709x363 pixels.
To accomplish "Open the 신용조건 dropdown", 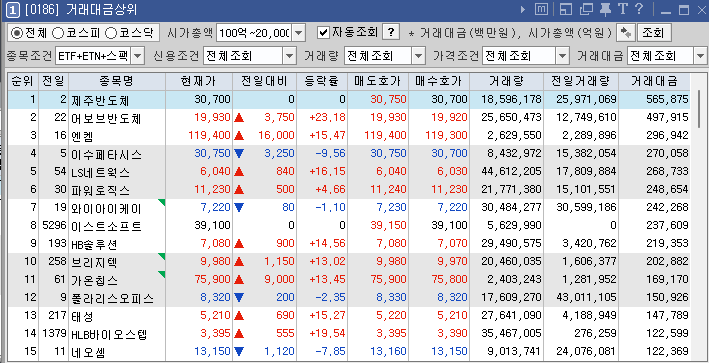I will pyautogui.click(x=289, y=56).
